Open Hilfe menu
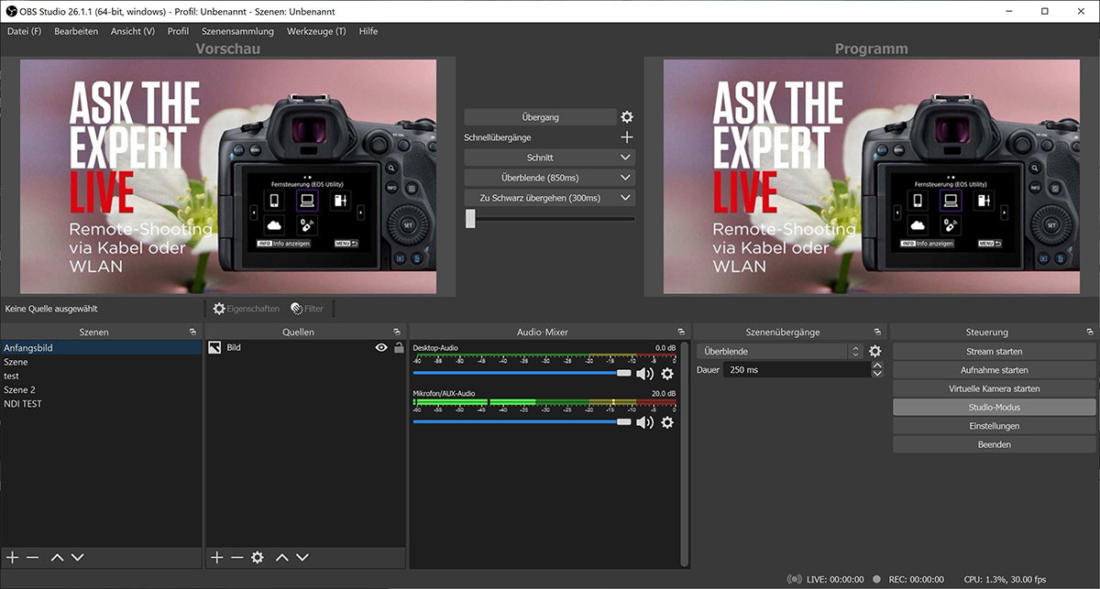1100x589 pixels. [368, 32]
